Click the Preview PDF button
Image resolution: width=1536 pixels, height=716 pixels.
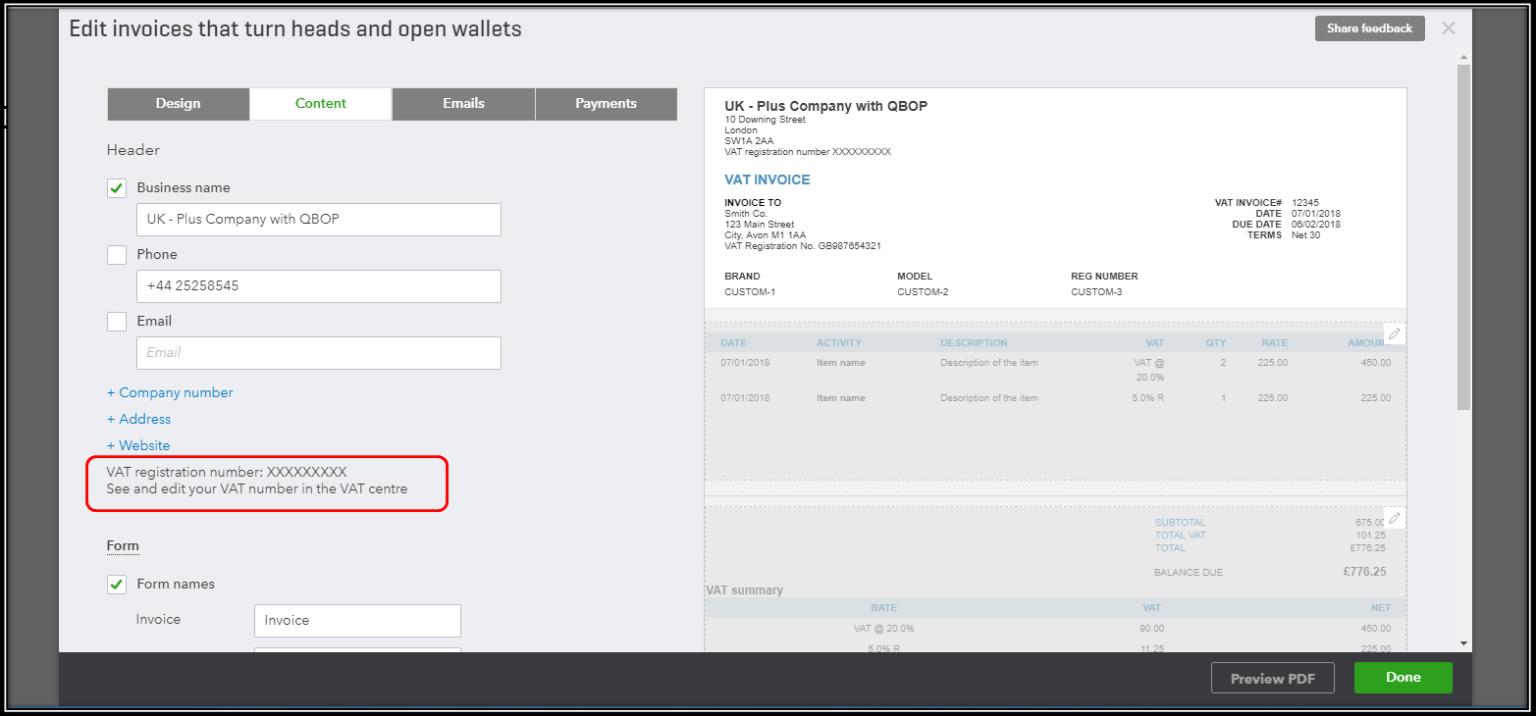pos(1272,677)
